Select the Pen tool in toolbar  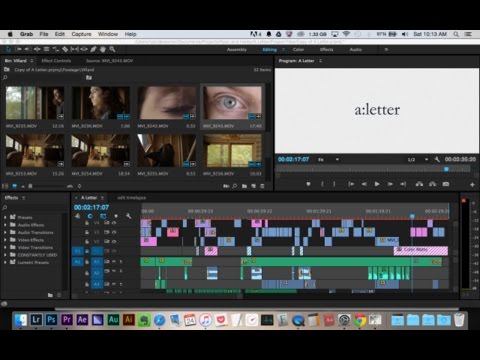click(x=93, y=49)
